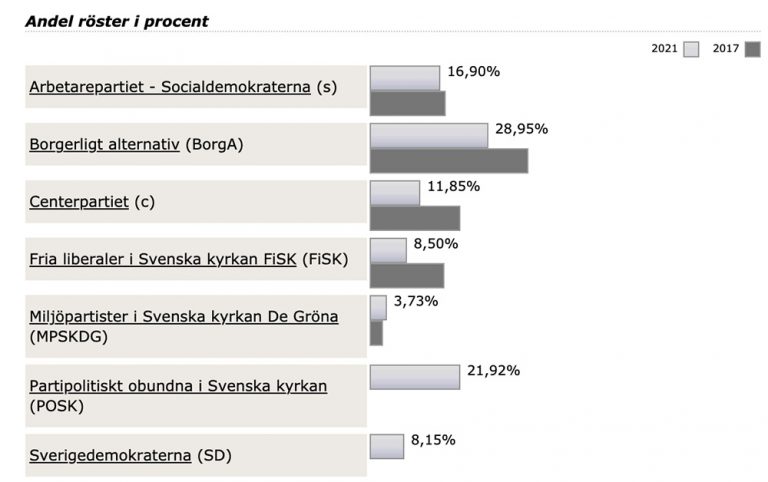The image size is (768, 482).
Task: Select Borgerligt alternativ dark 2017 bar
Action: point(449,161)
